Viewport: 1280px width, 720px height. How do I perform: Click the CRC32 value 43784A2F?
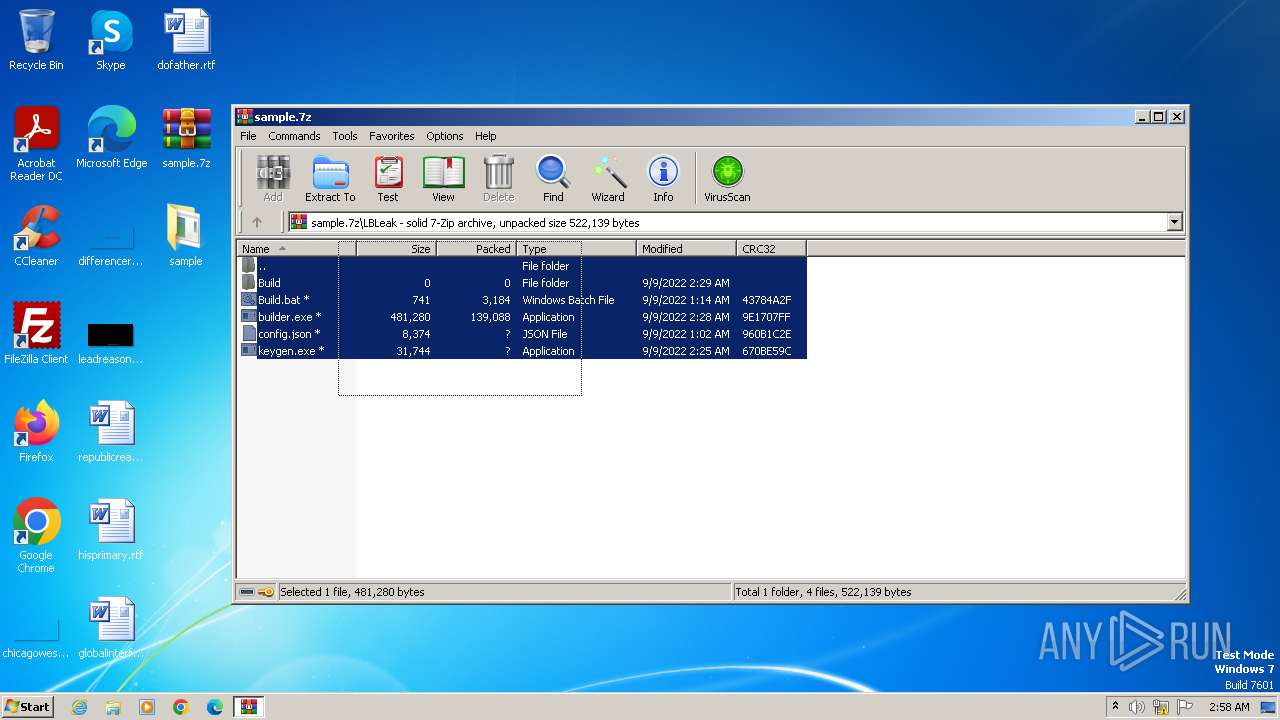[x=767, y=300]
